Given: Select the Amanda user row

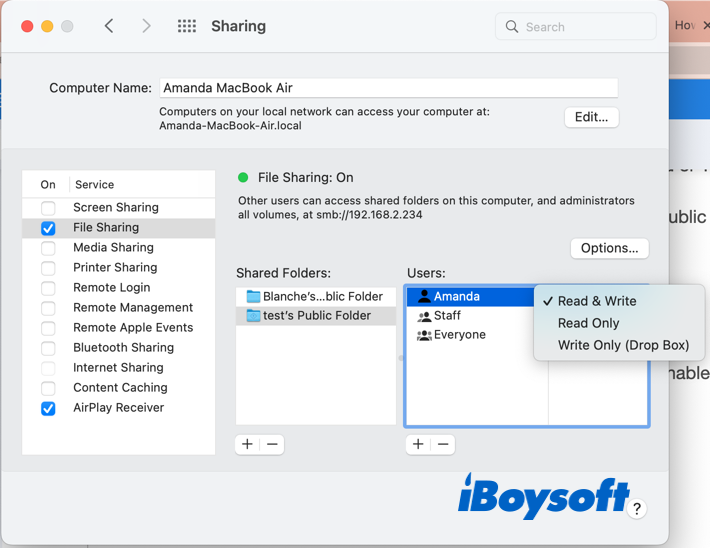Looking at the screenshot, I should (x=471, y=296).
